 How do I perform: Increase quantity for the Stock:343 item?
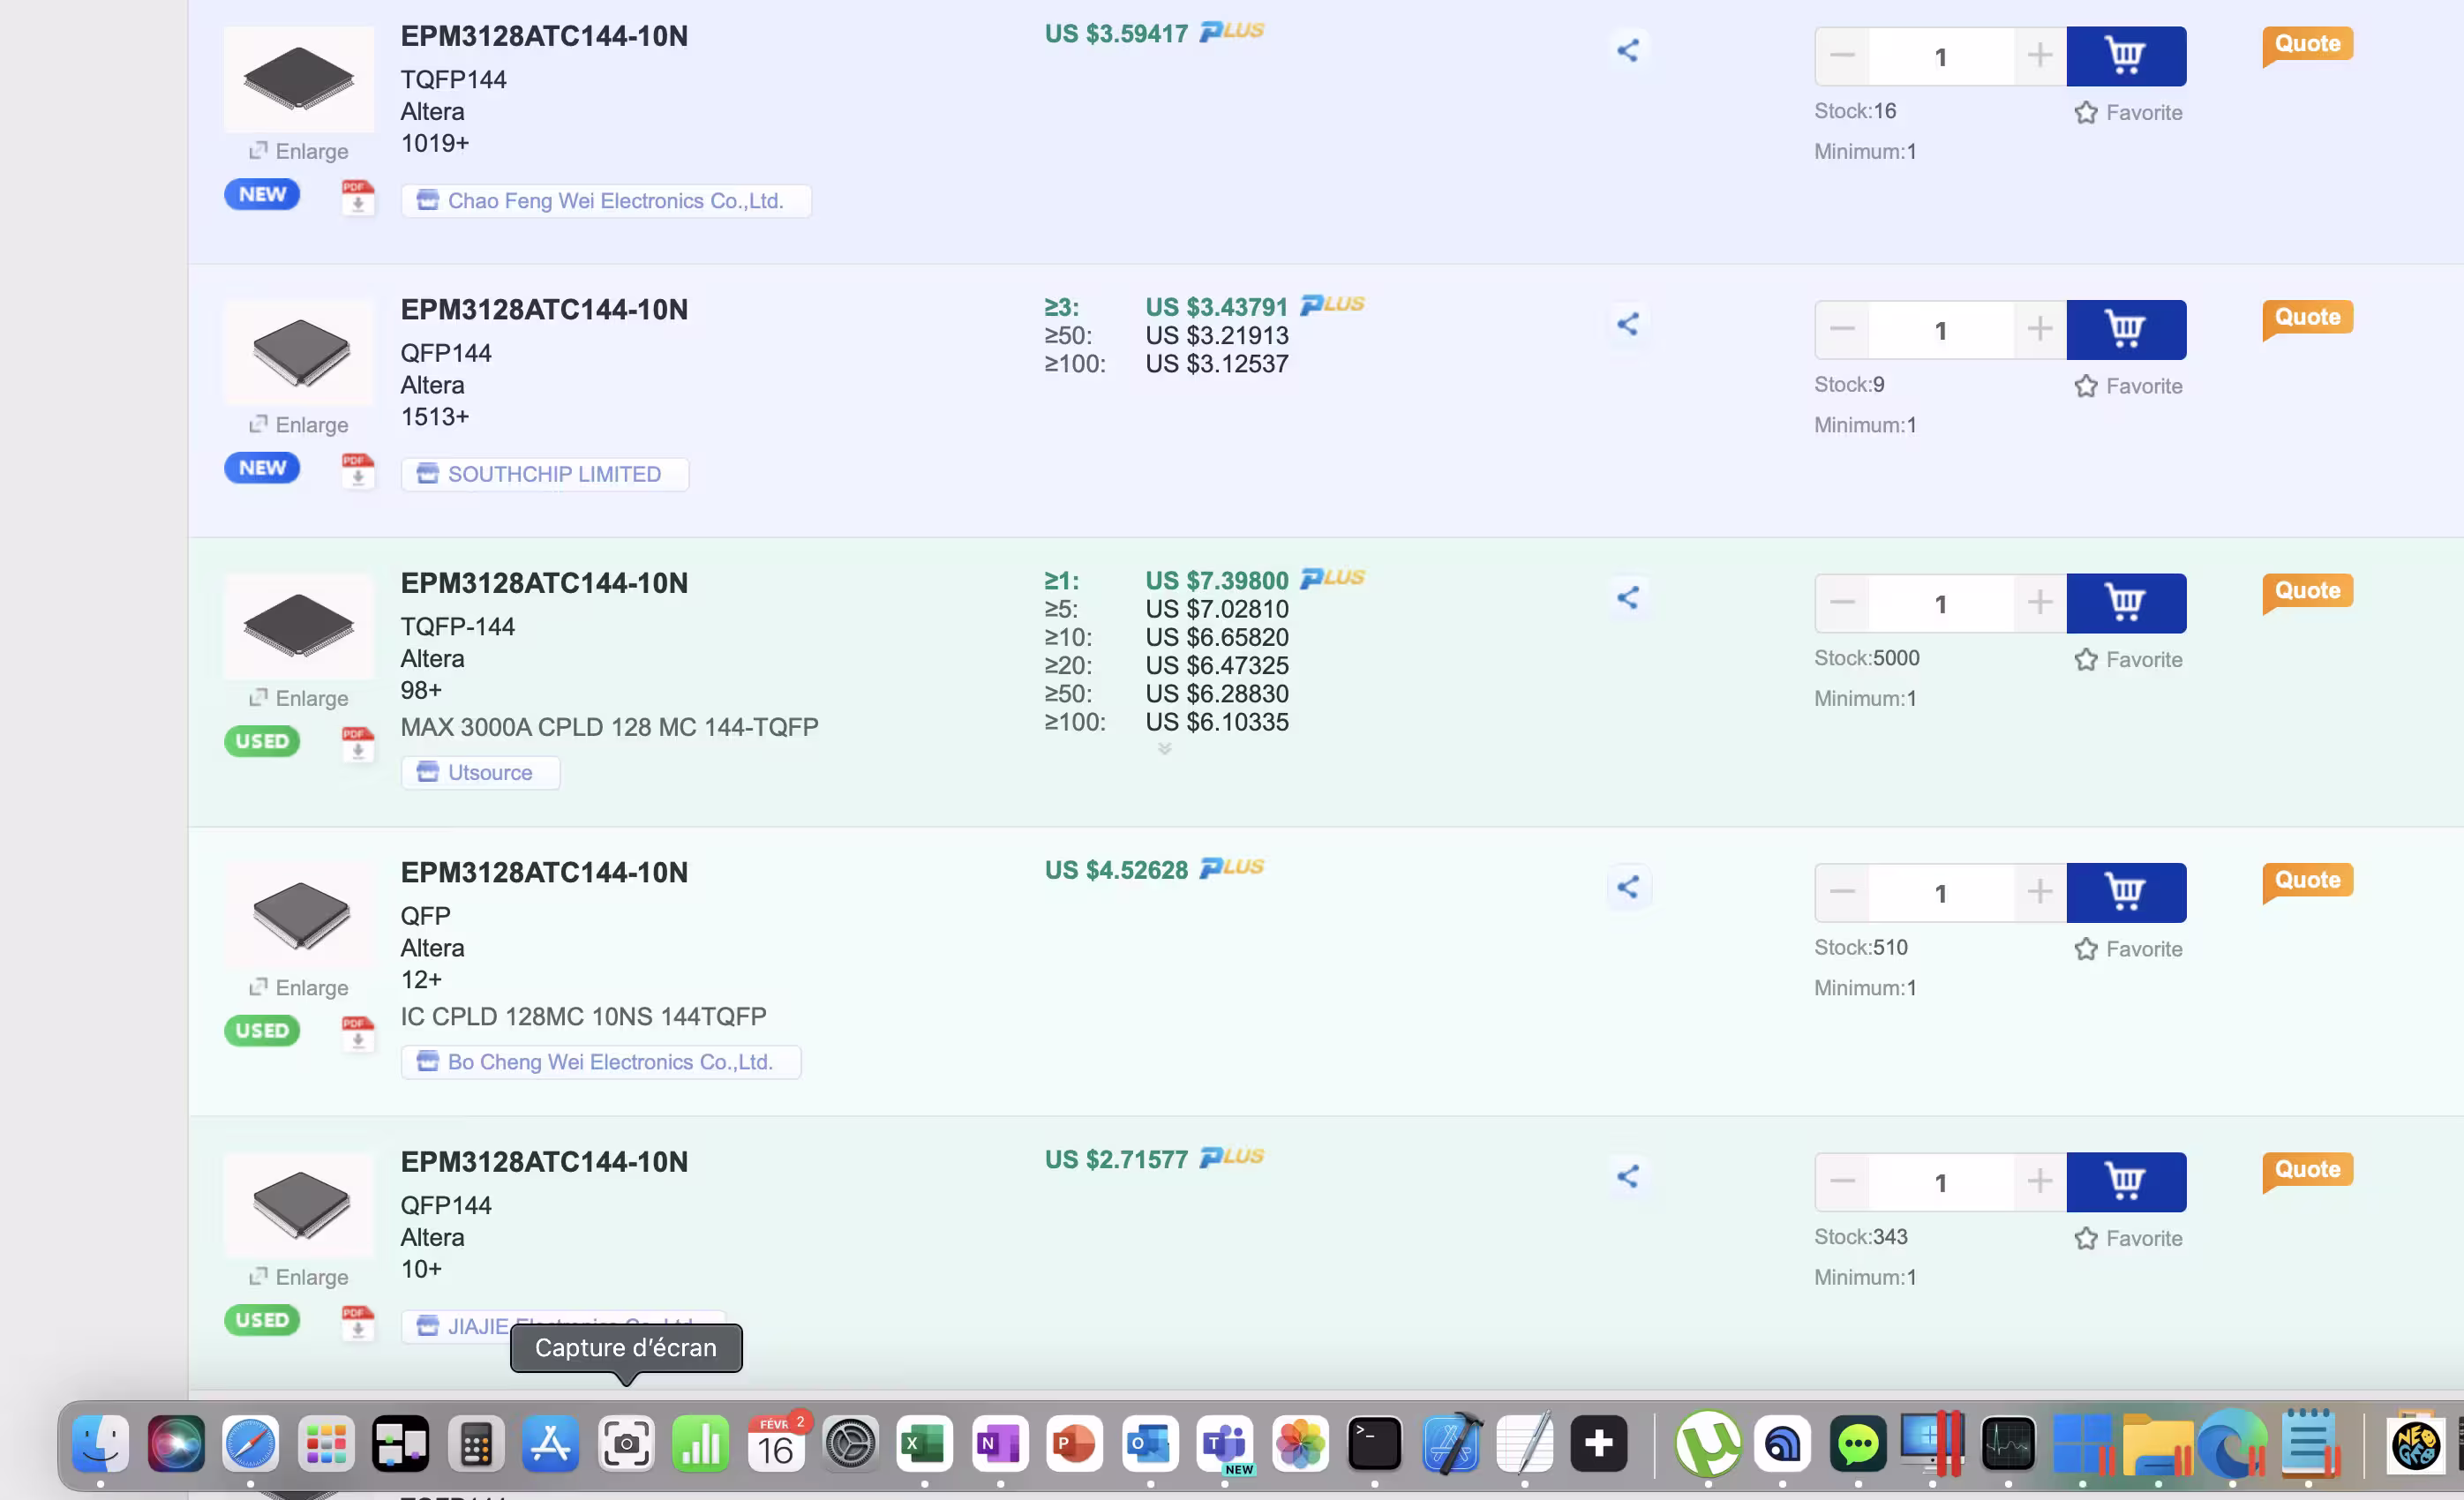click(x=2040, y=1182)
